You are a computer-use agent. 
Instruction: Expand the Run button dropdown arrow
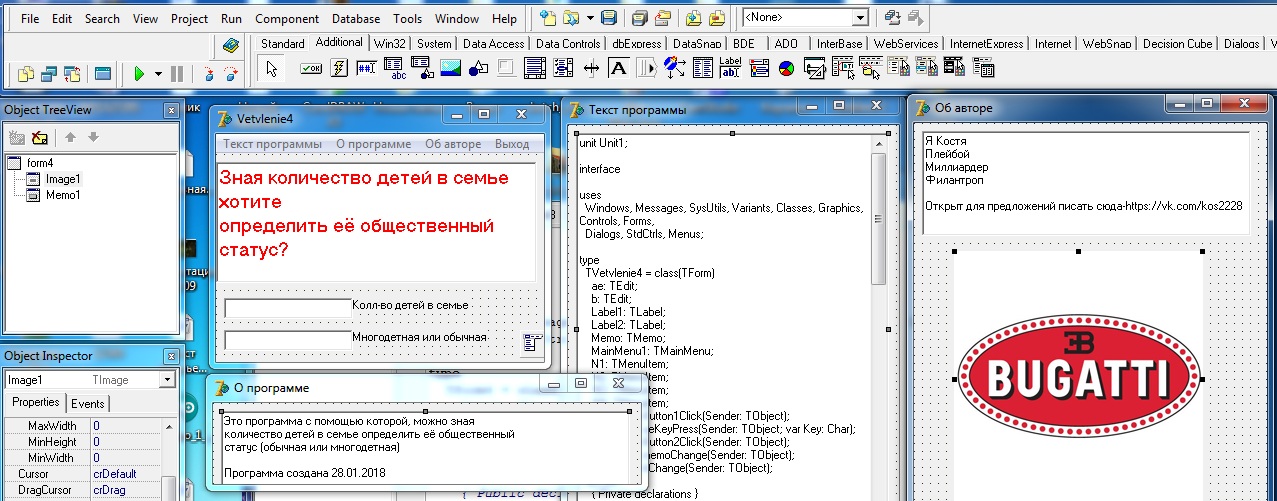coord(158,74)
